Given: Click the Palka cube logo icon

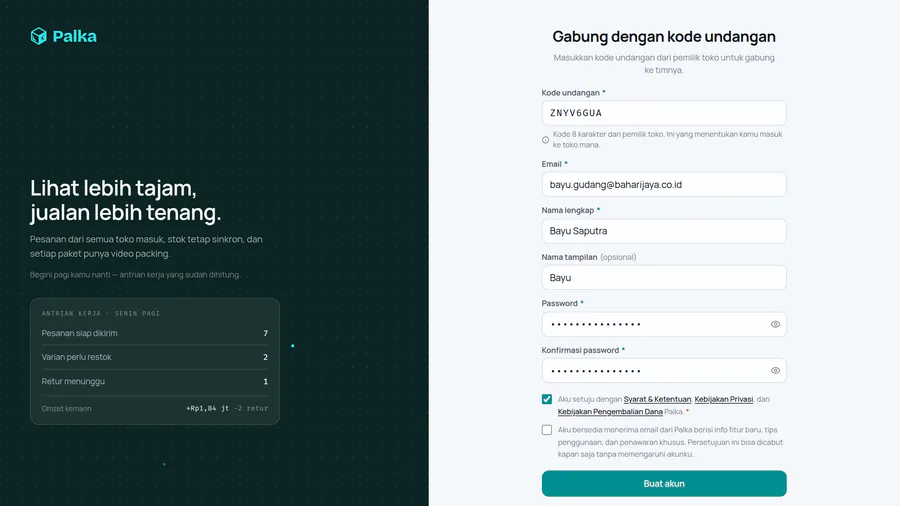Looking at the screenshot, I should pos(38,36).
